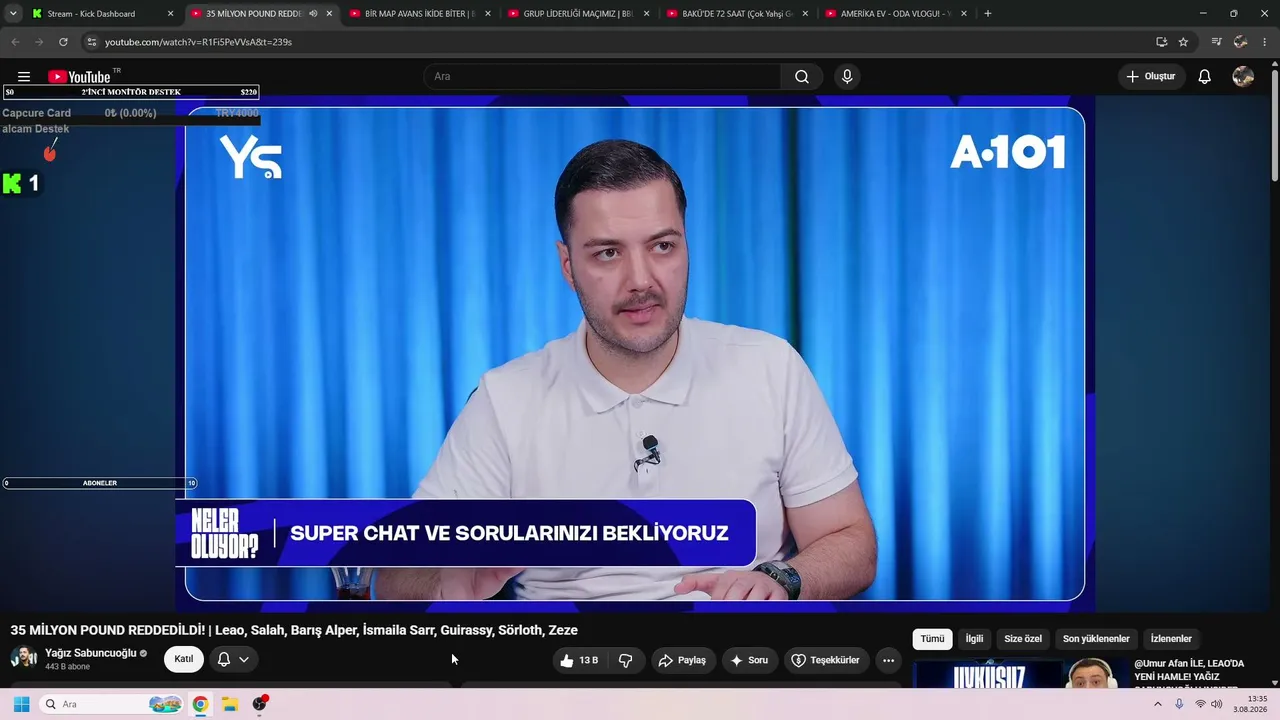Open Chrome media control button
Screen dimensions: 1280x720
coord(1216,42)
